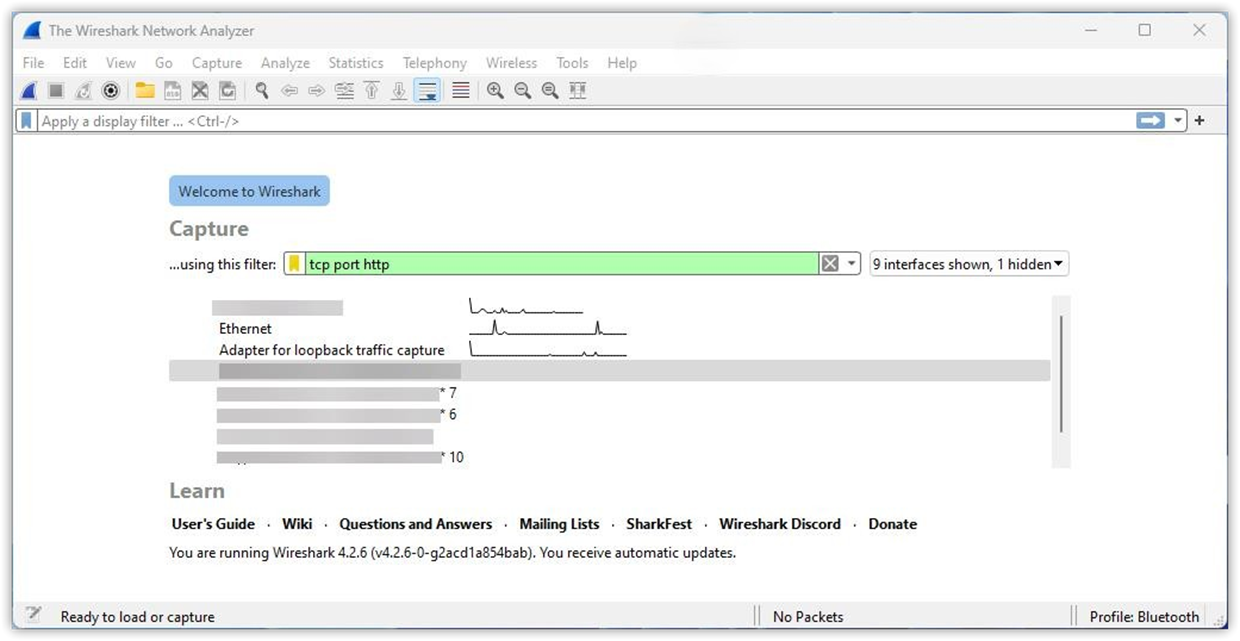Open the User's Guide link
Viewport: 1240px width, 641px height.
tap(213, 524)
